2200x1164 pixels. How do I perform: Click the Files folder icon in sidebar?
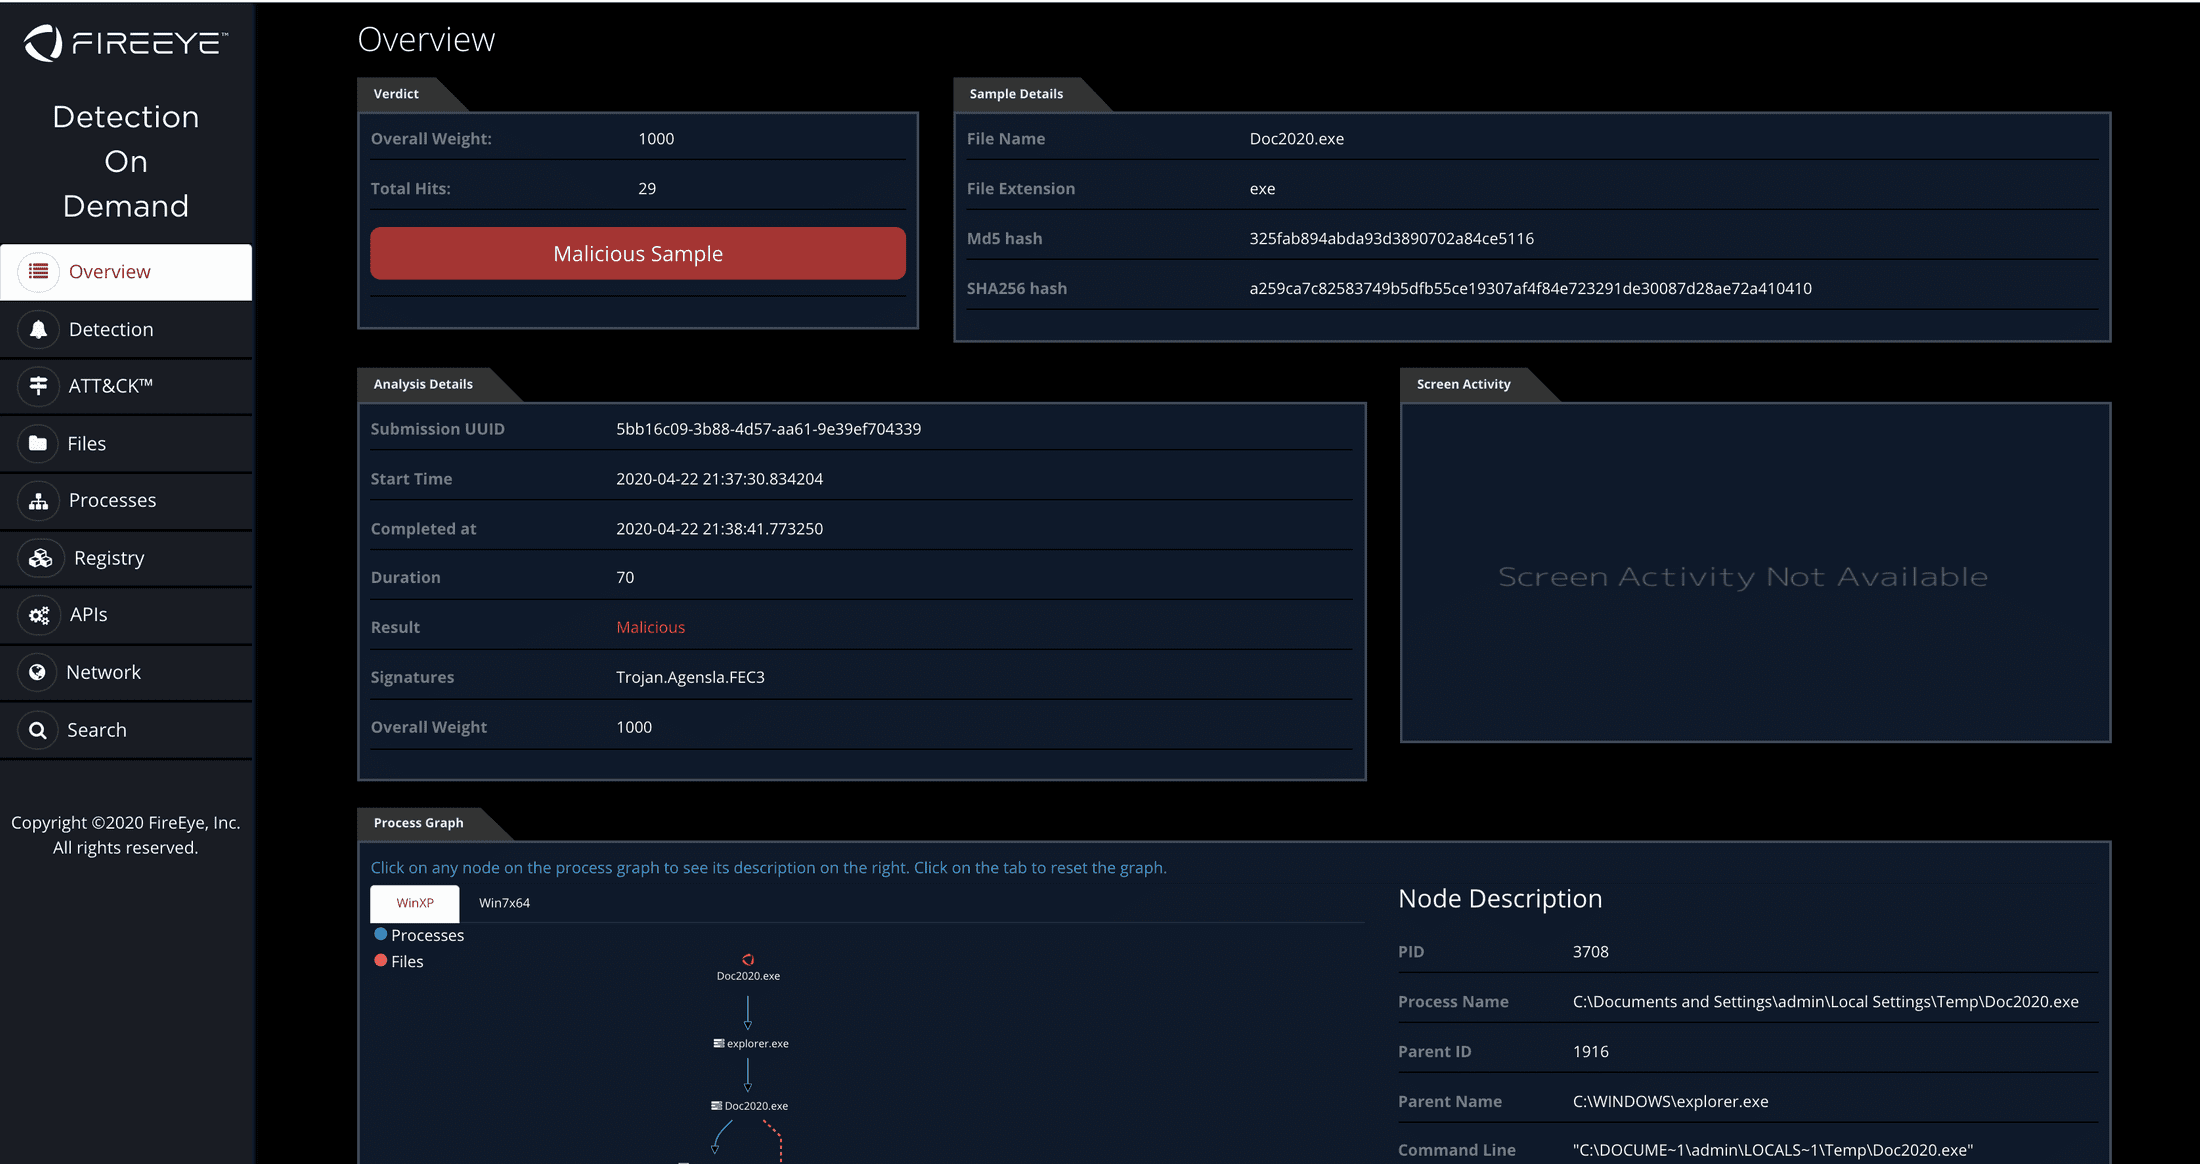pyautogui.click(x=38, y=443)
